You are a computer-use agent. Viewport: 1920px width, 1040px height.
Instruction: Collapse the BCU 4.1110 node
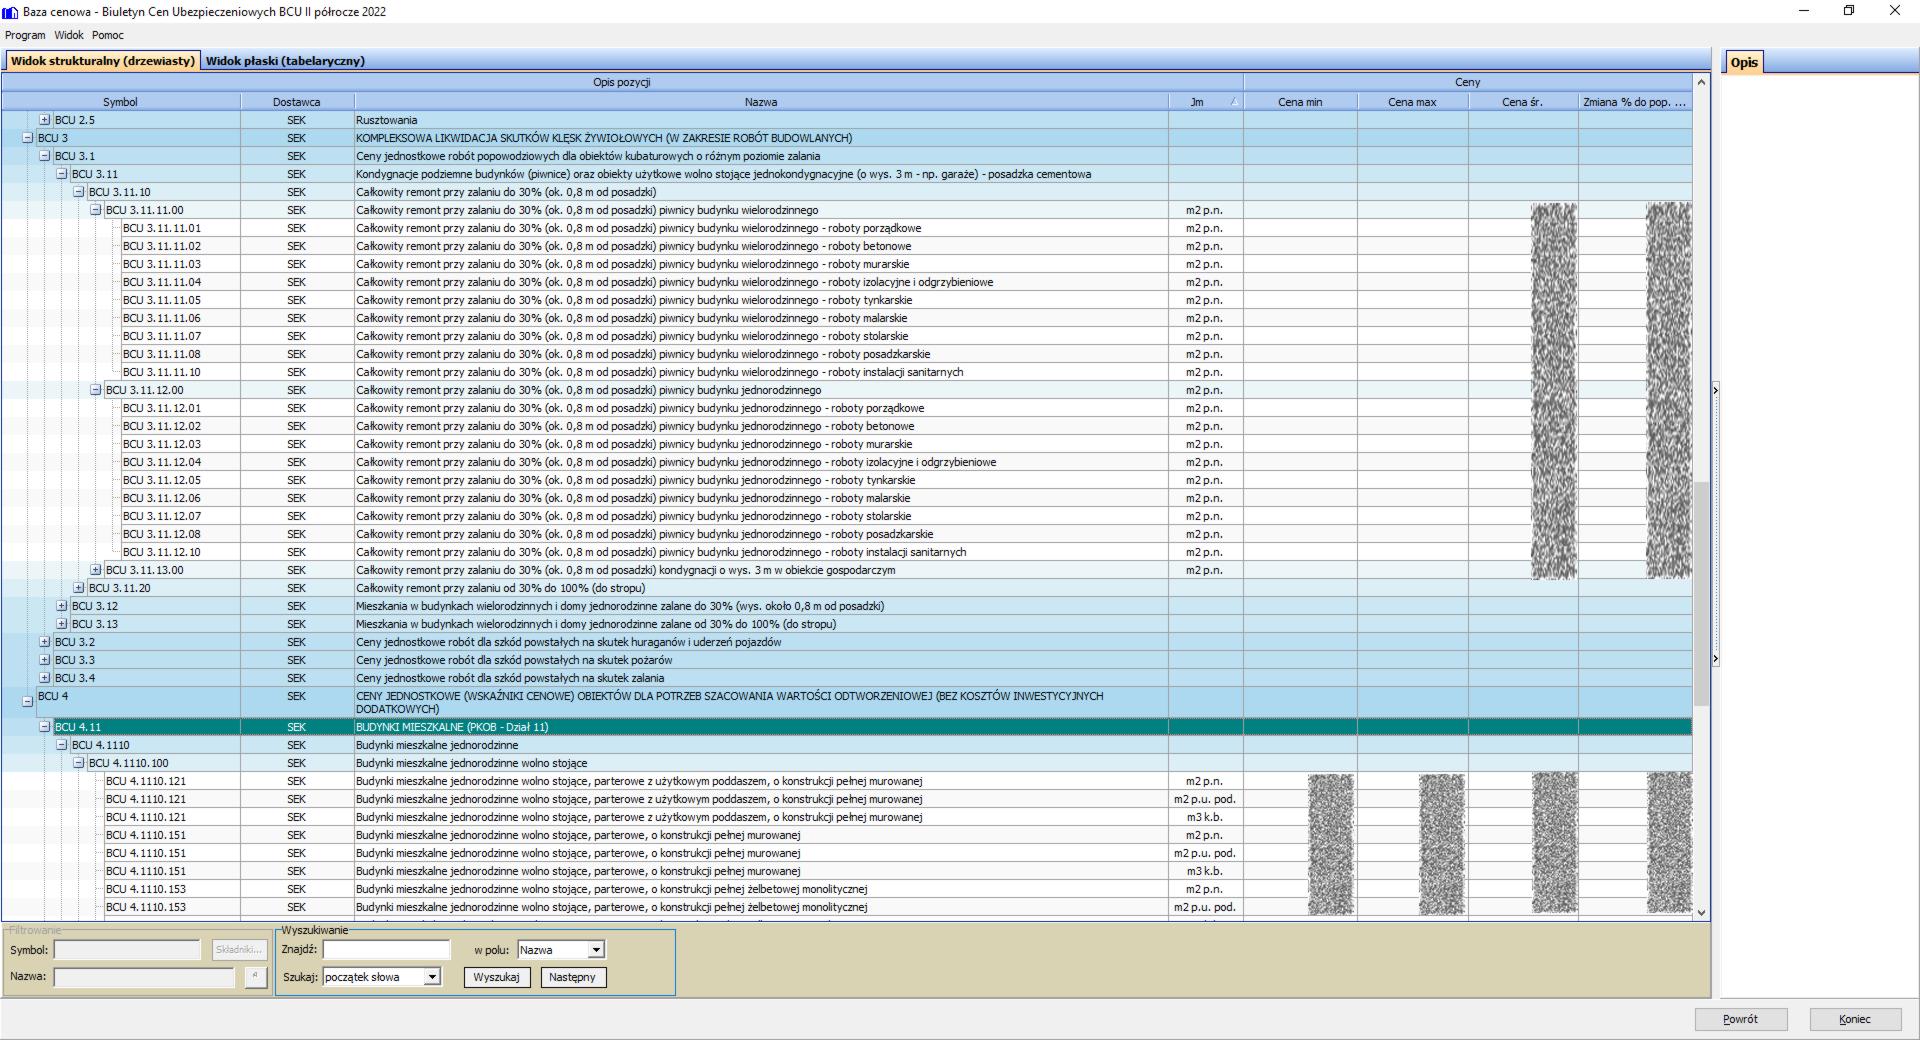click(62, 745)
